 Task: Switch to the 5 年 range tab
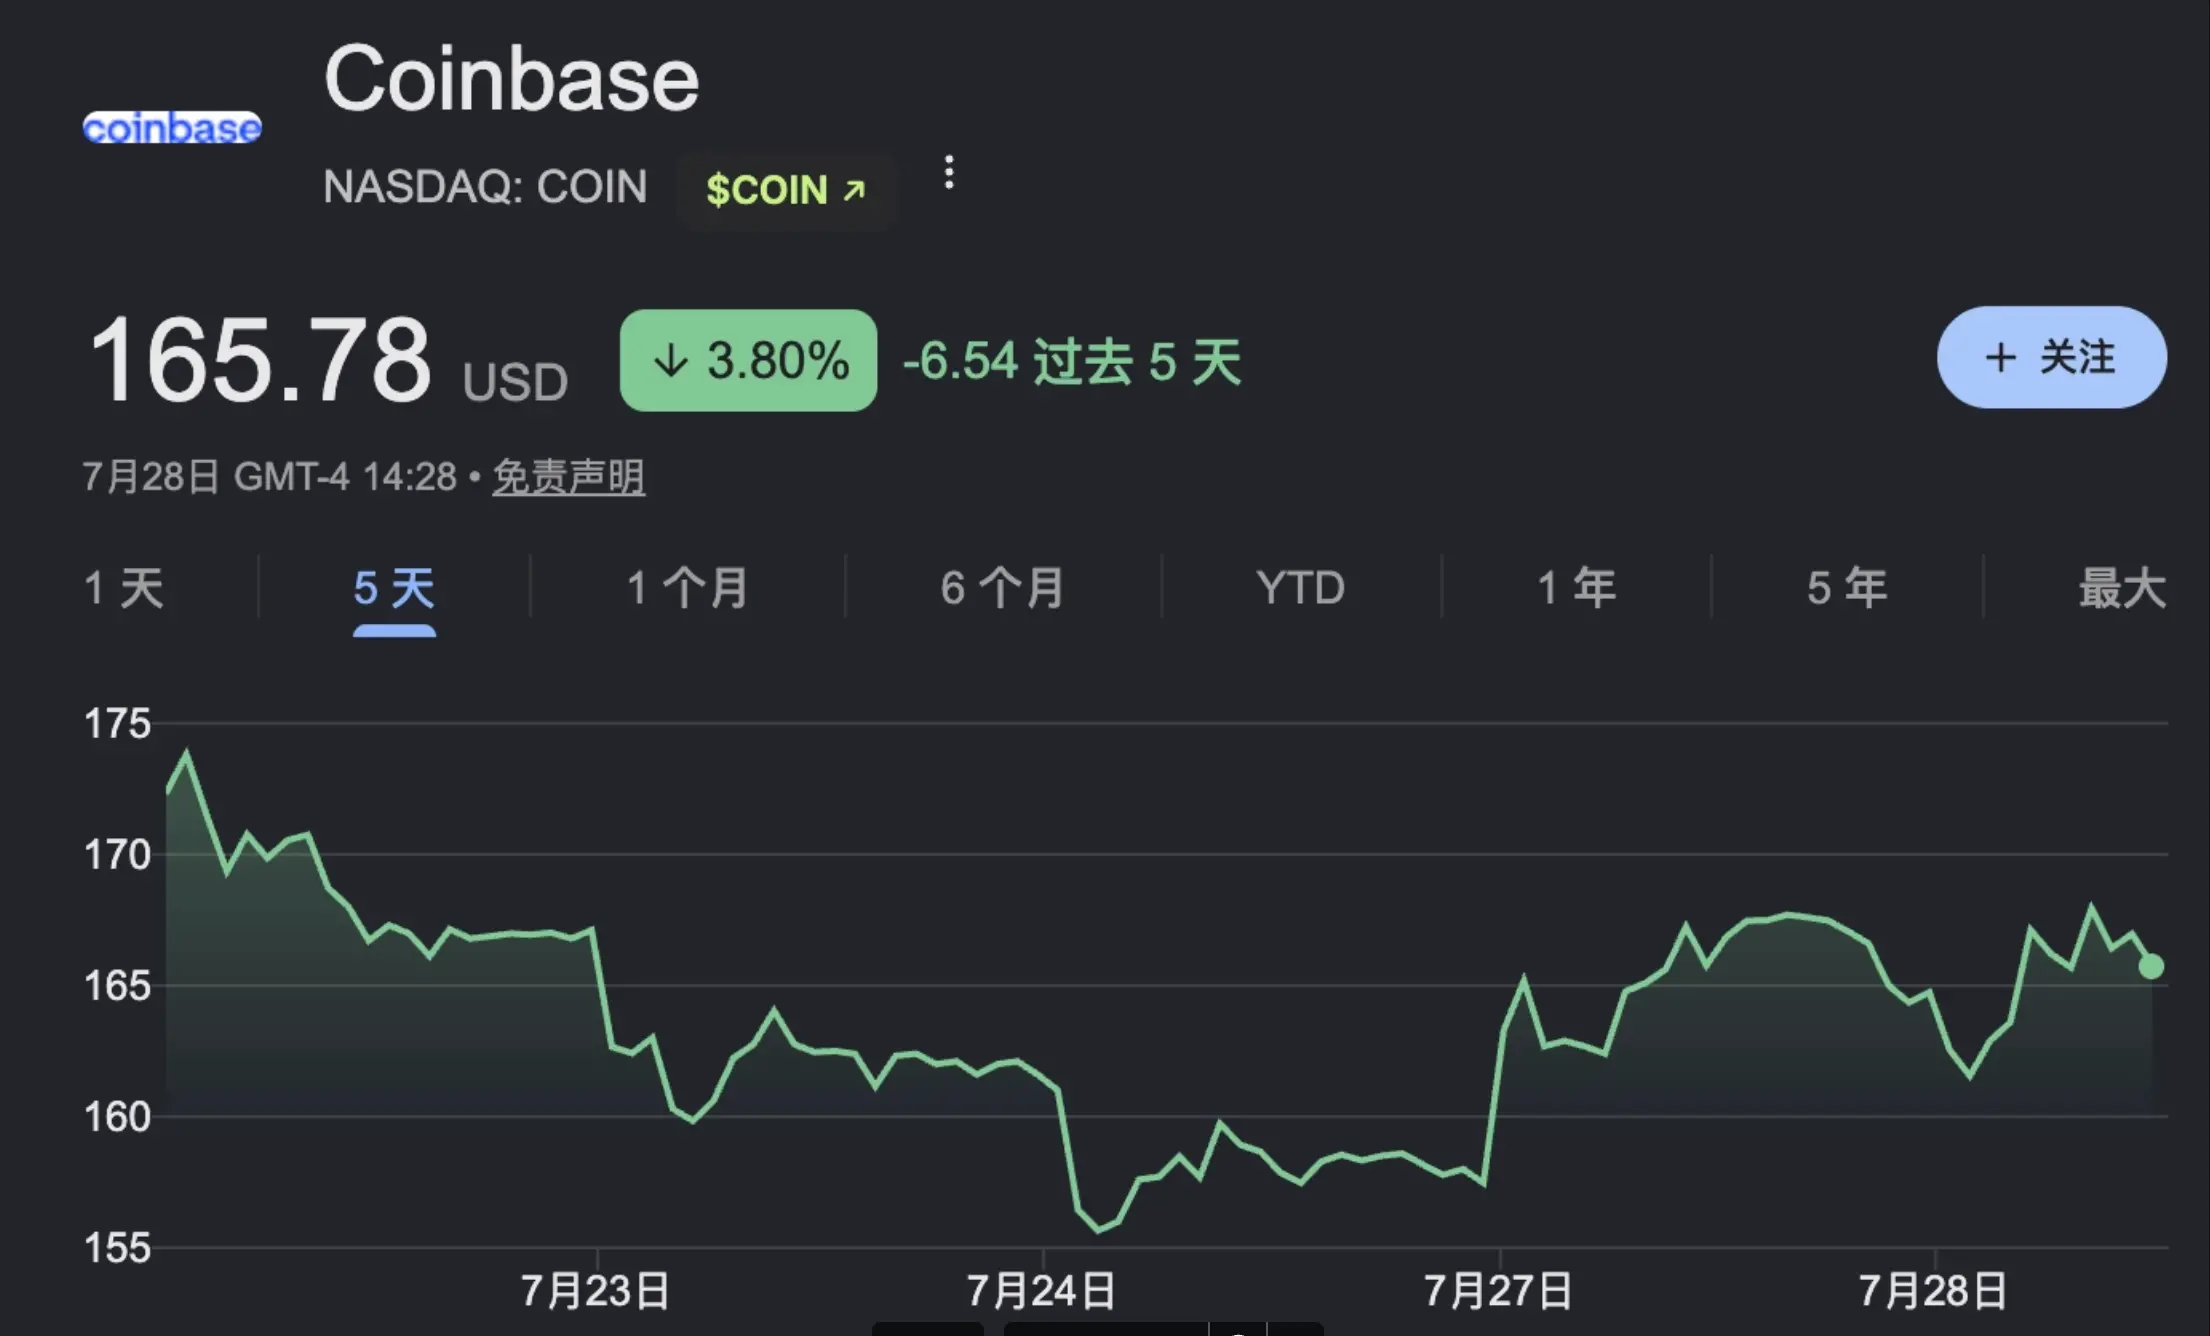(1847, 588)
